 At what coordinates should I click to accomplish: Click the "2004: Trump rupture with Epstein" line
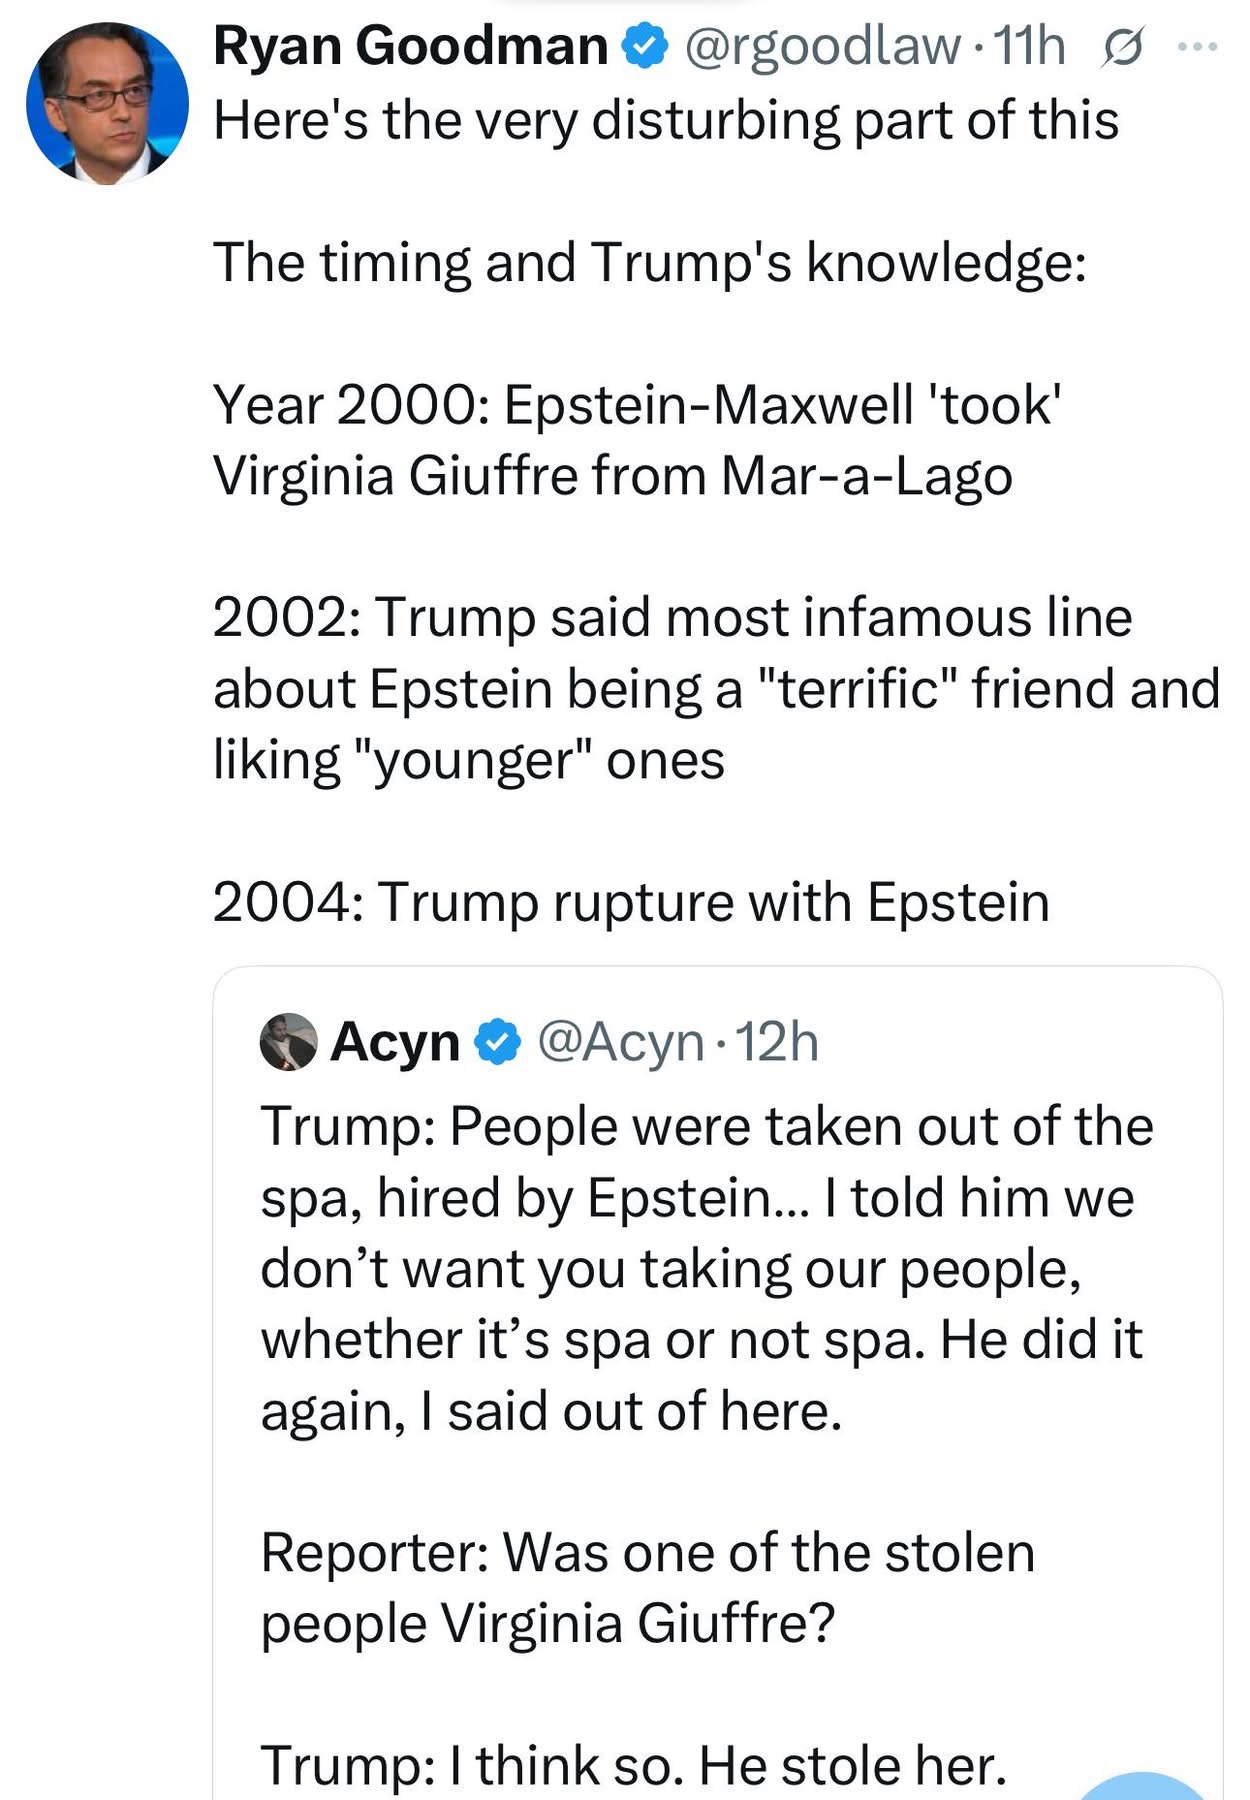click(x=631, y=902)
